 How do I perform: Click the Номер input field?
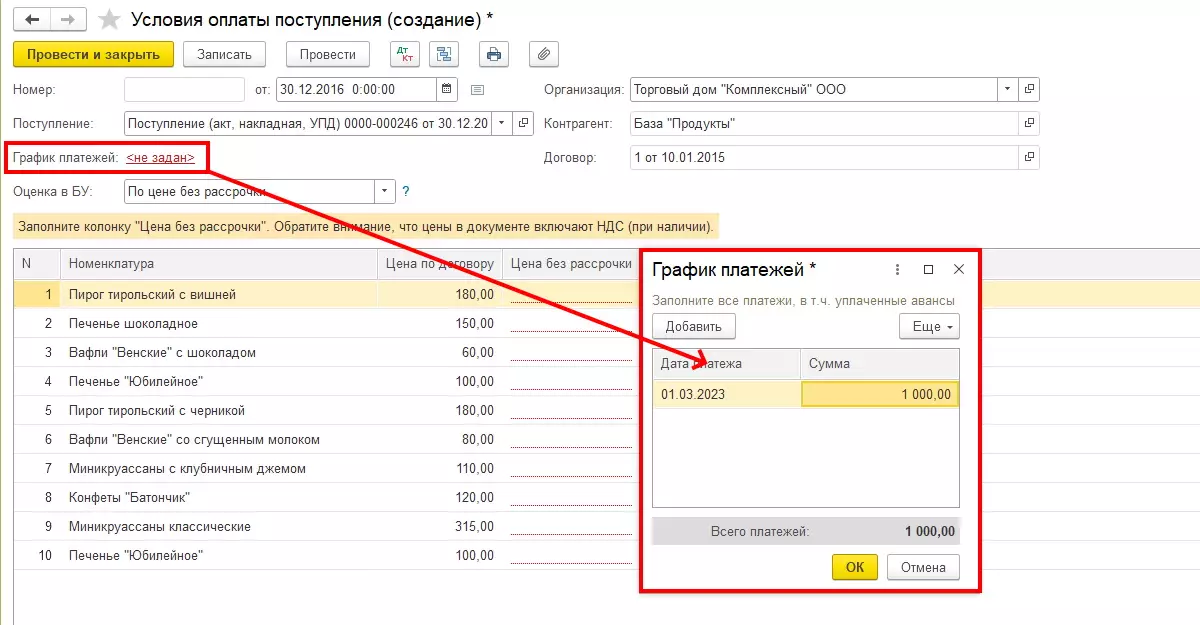(x=184, y=89)
